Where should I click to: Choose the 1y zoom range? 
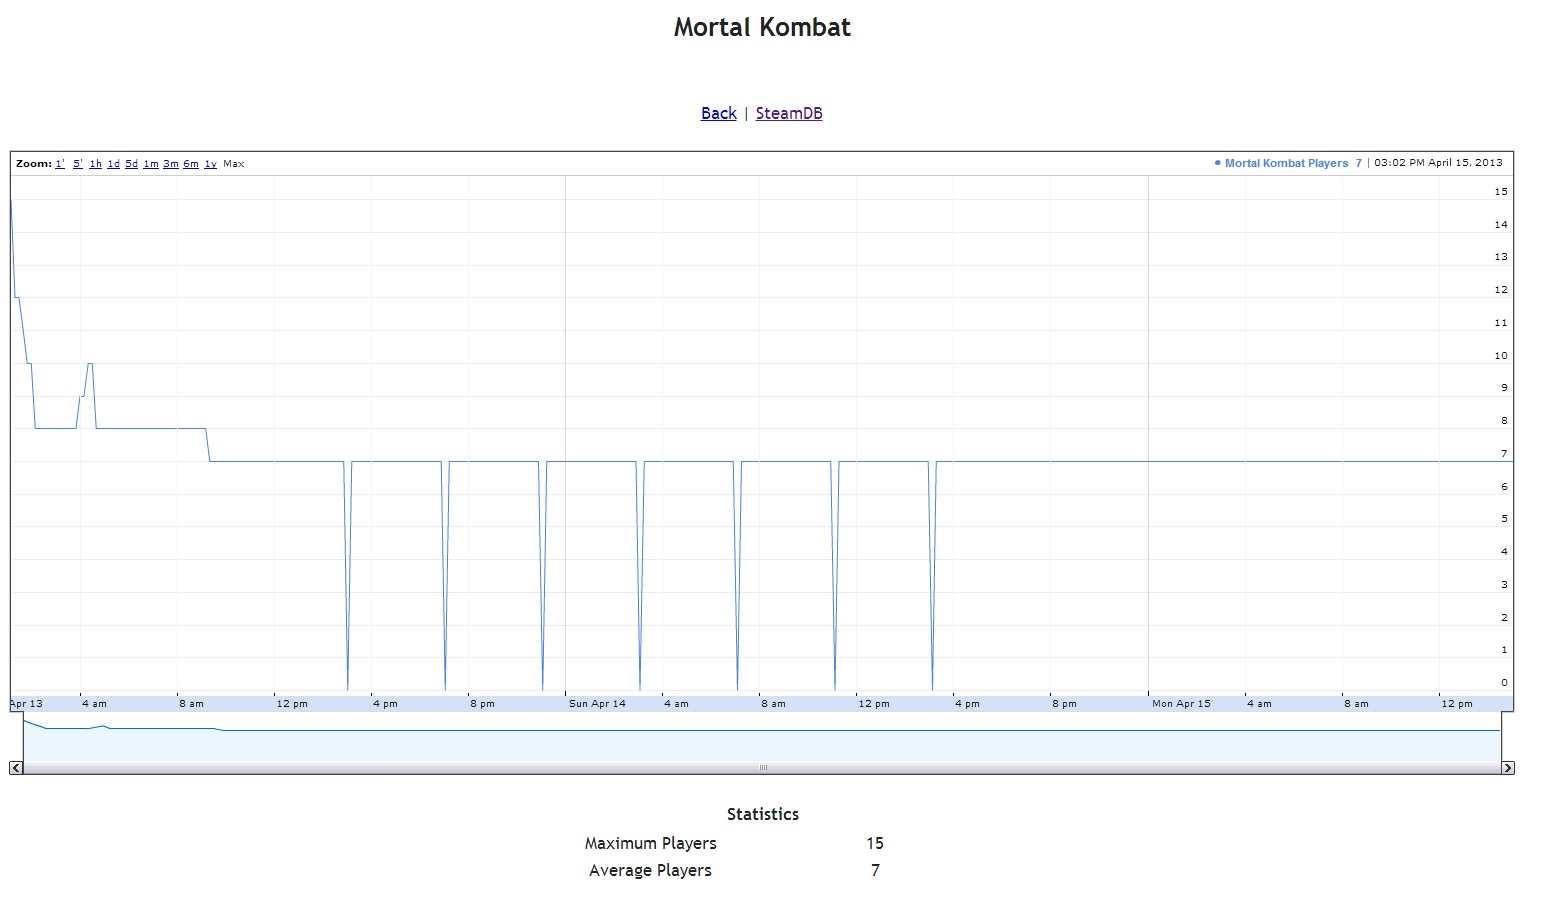210,164
